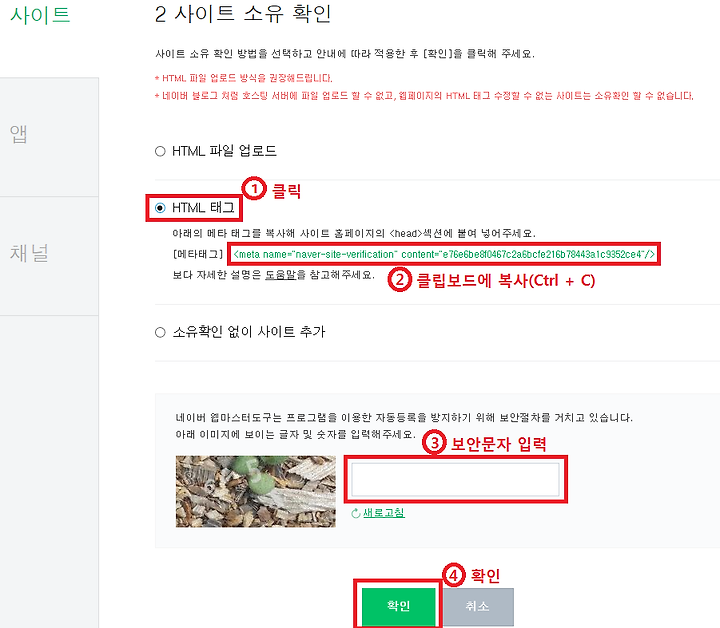This screenshot has width=720, height=628.
Task: Click the 2 사이트 소유 확인 heading
Action: pos(243,14)
